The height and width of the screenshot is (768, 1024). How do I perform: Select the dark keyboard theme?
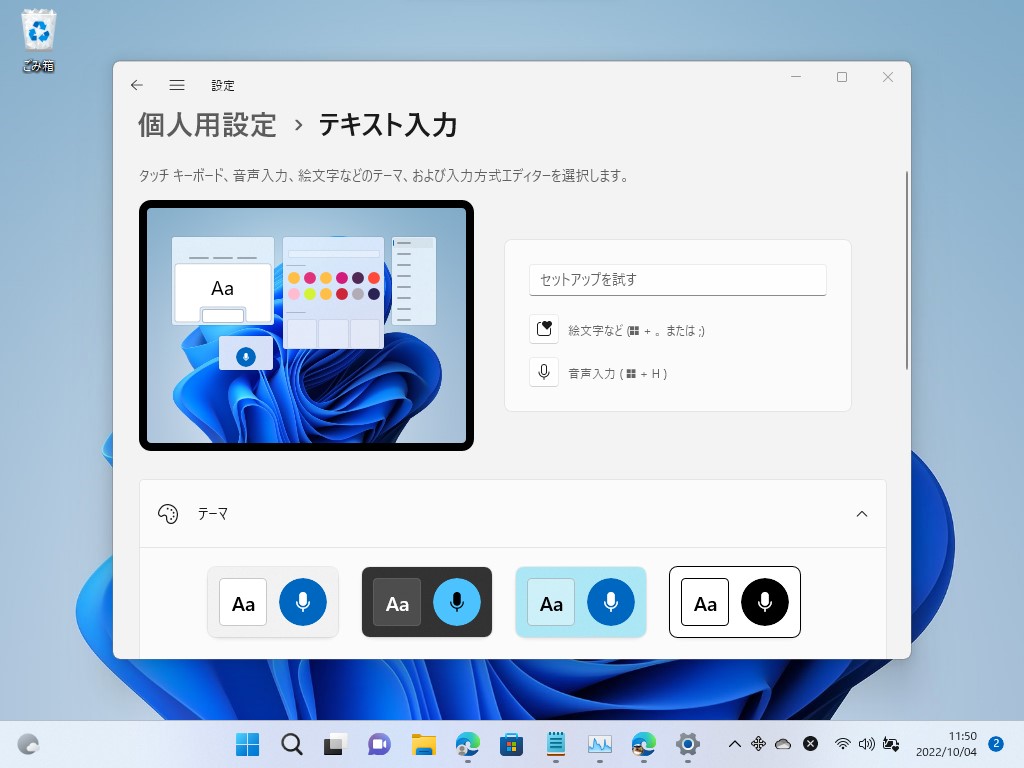coord(427,602)
